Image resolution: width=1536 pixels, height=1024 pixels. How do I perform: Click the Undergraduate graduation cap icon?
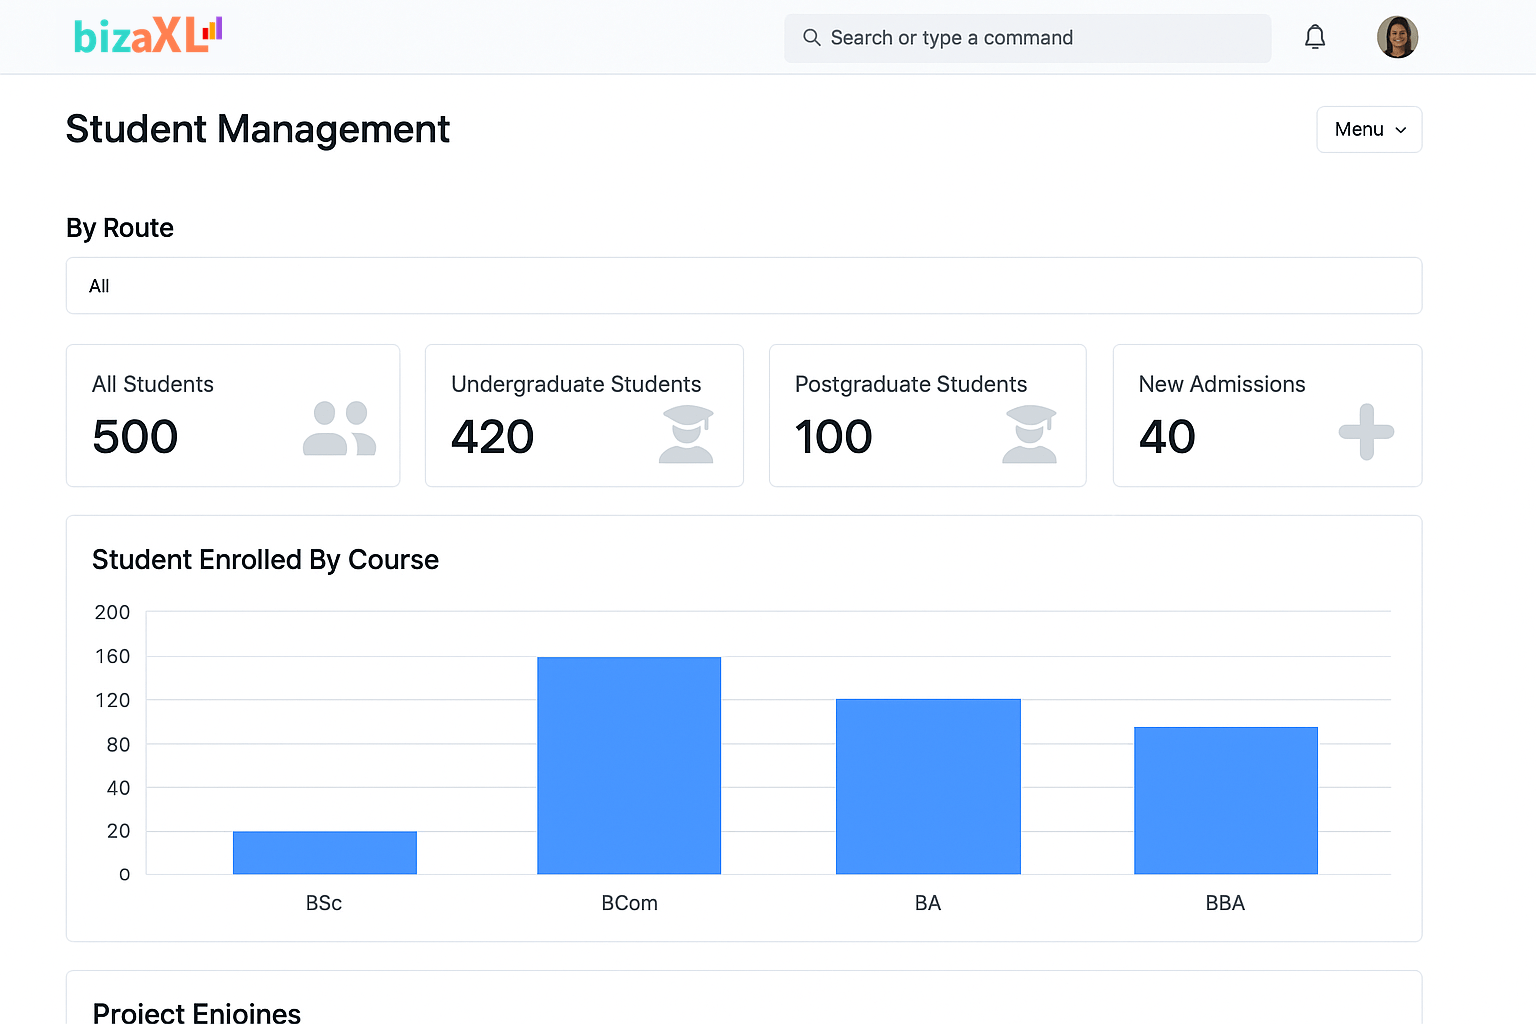tap(686, 434)
